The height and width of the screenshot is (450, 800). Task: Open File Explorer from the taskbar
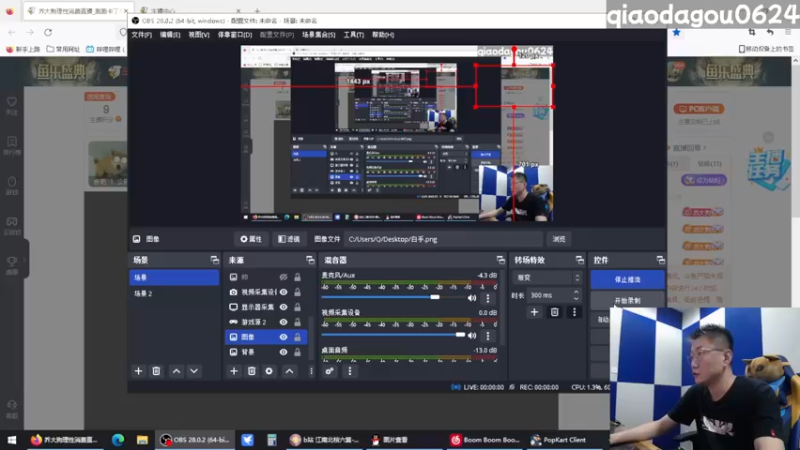[142, 440]
